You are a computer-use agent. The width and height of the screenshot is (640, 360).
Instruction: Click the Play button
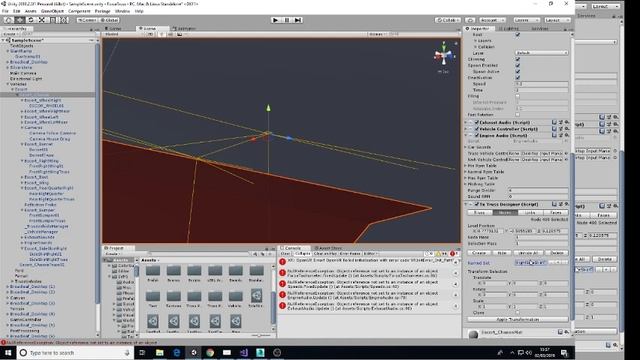pos(276,20)
